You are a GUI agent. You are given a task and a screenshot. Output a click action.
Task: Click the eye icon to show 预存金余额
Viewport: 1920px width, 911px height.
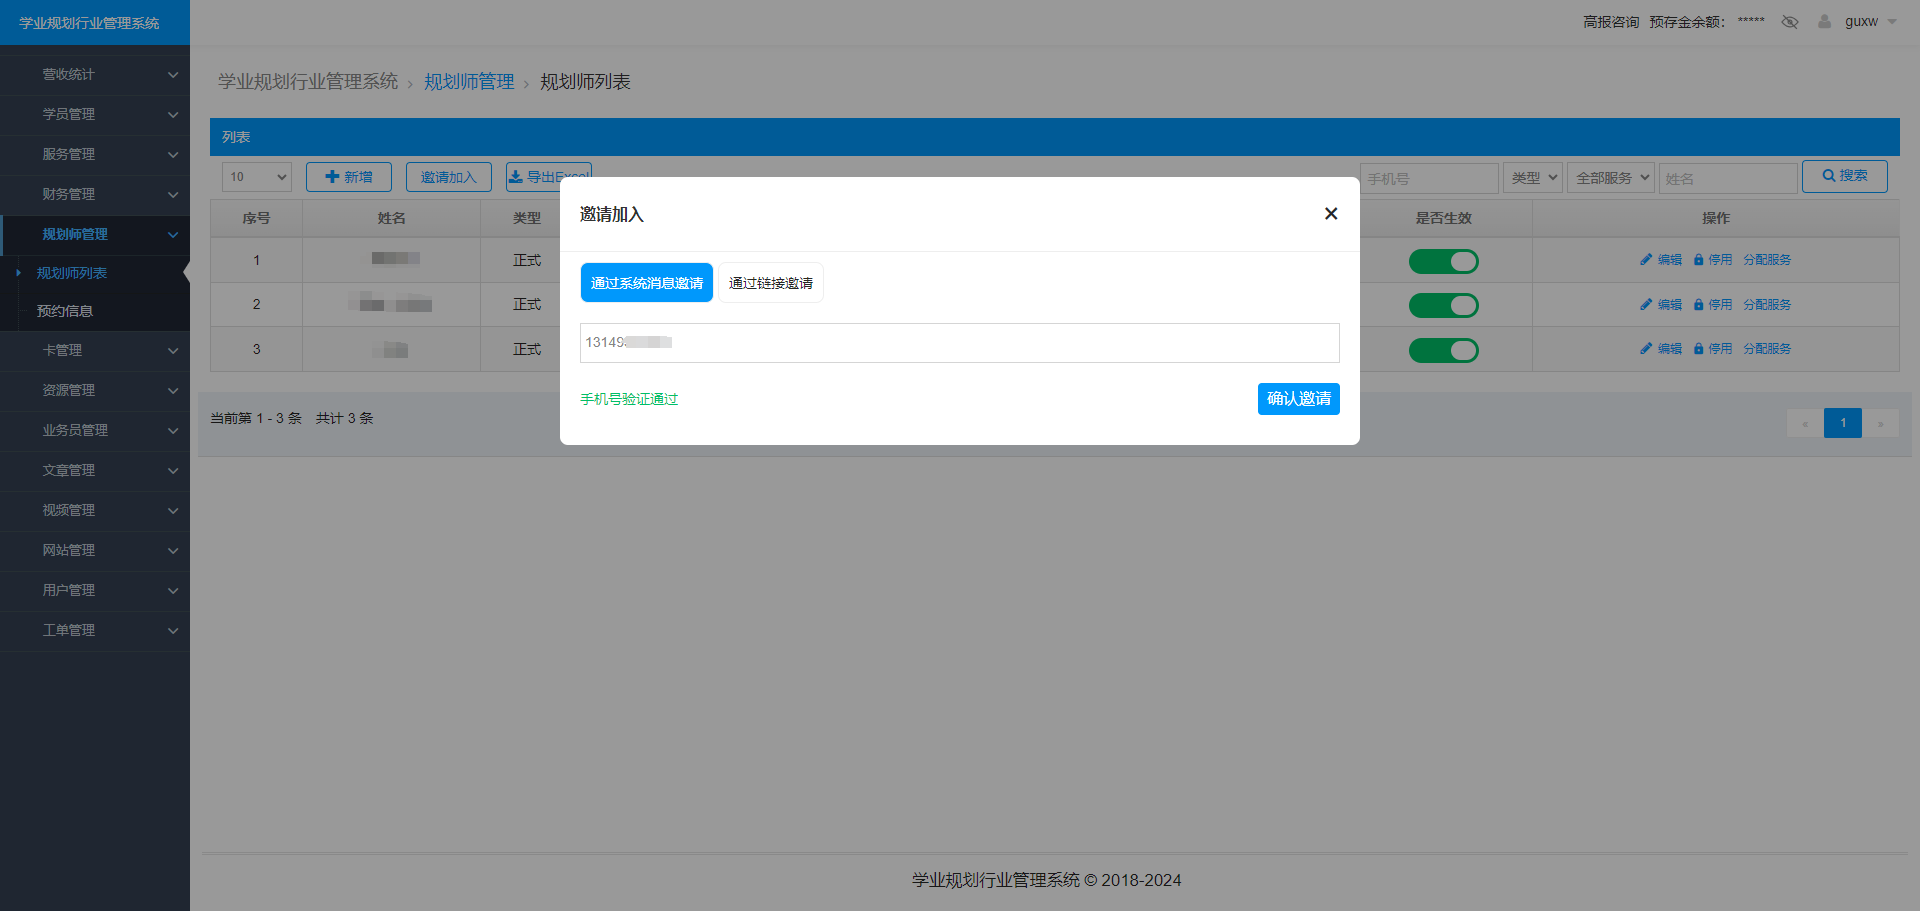point(1790,21)
